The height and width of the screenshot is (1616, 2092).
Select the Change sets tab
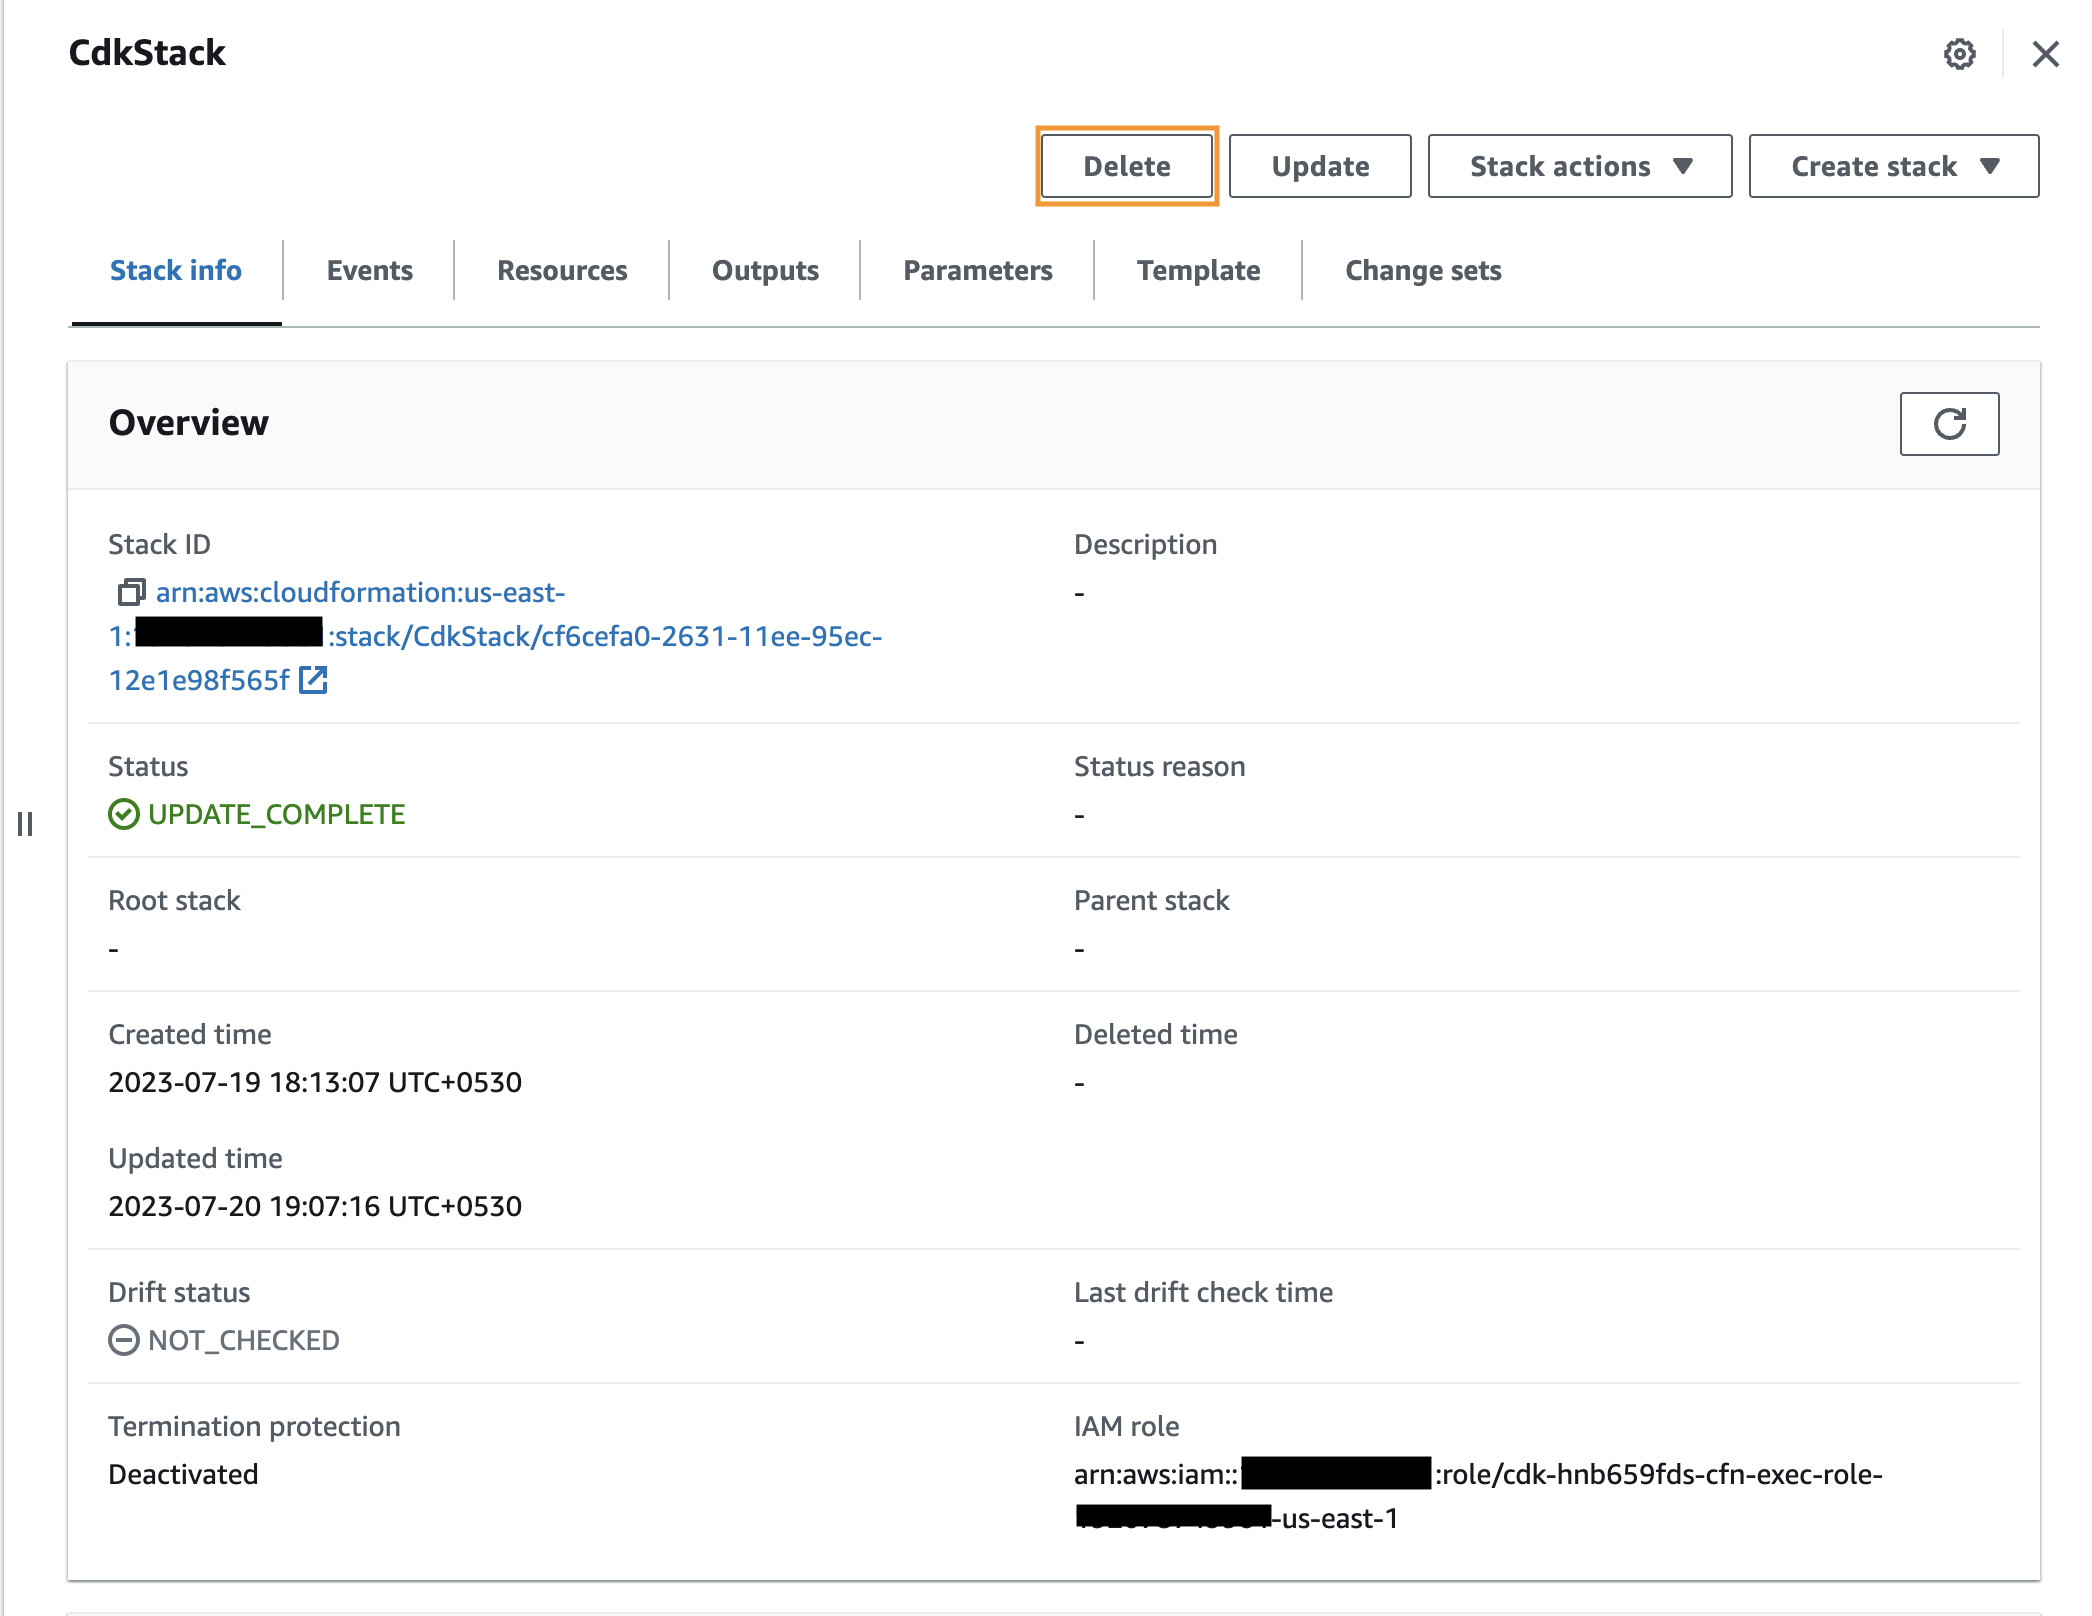[1422, 271]
